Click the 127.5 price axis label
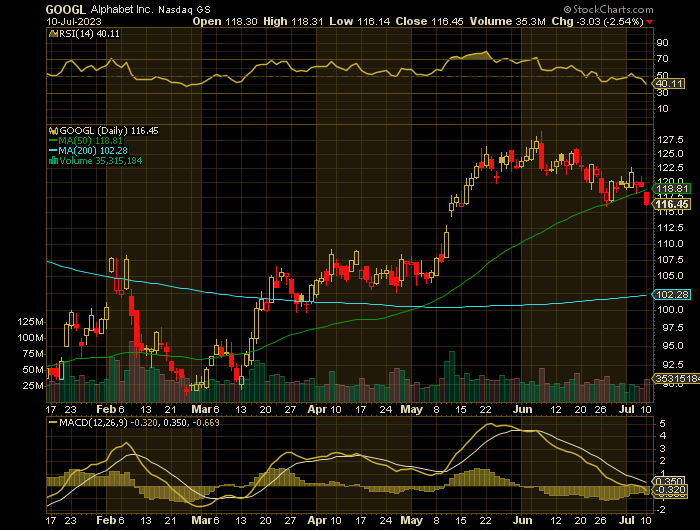 point(670,140)
